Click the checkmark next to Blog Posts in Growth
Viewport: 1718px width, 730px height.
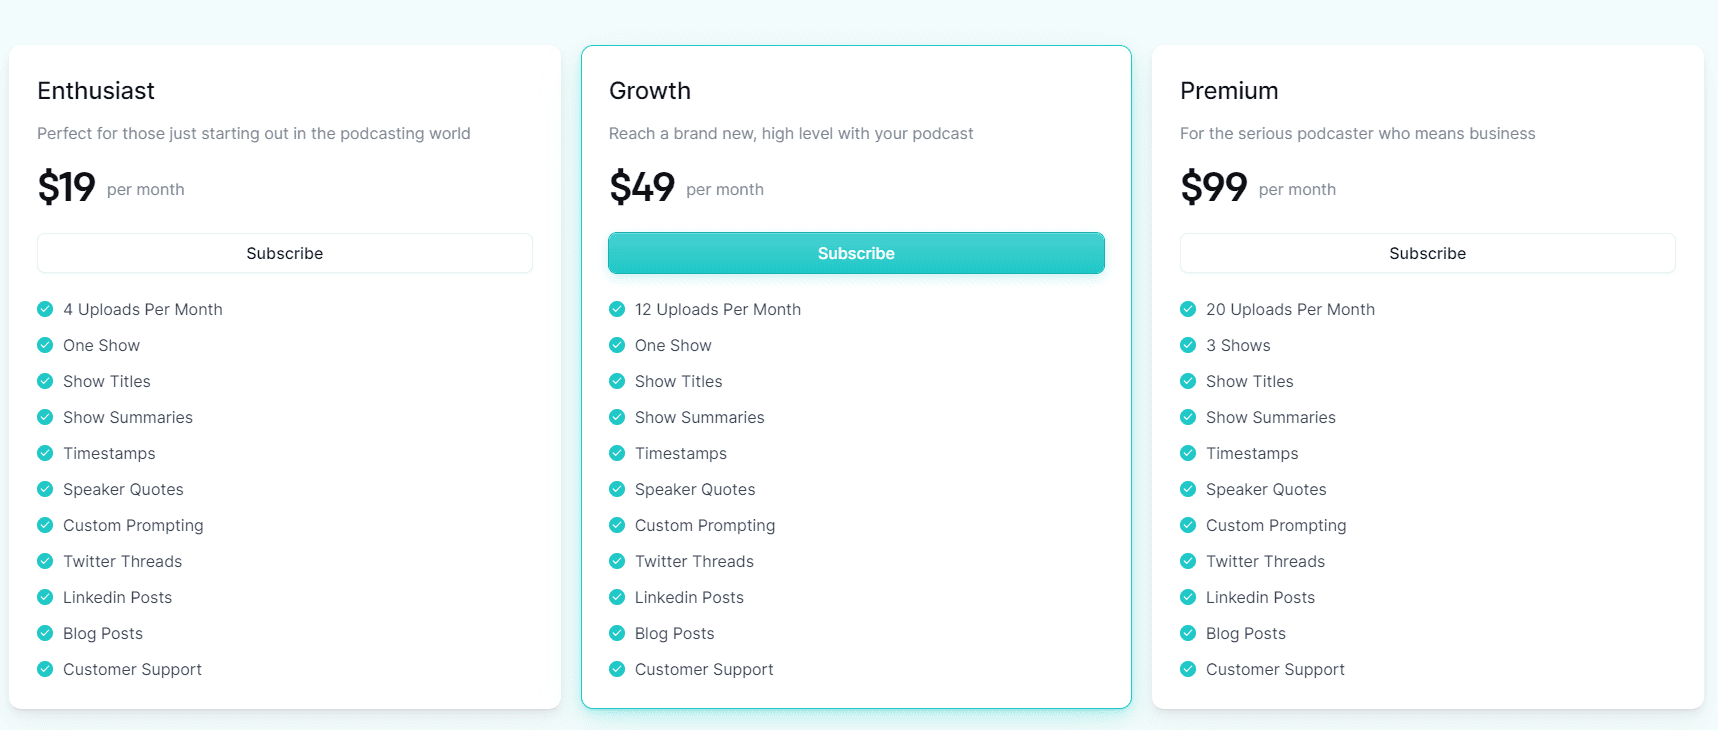616,633
